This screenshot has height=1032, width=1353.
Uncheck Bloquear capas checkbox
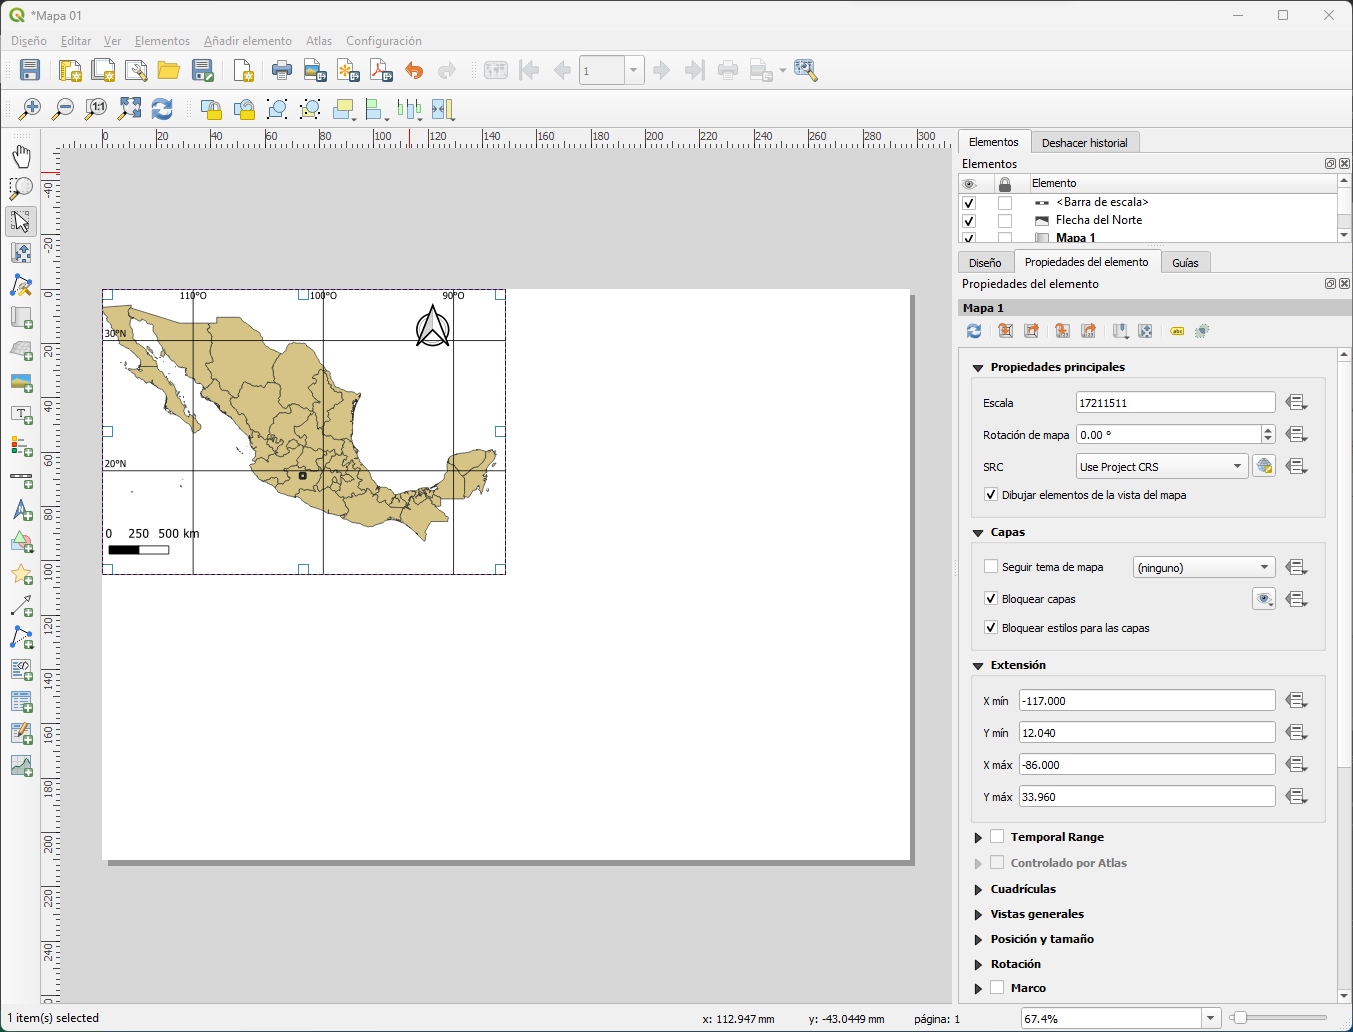point(991,598)
